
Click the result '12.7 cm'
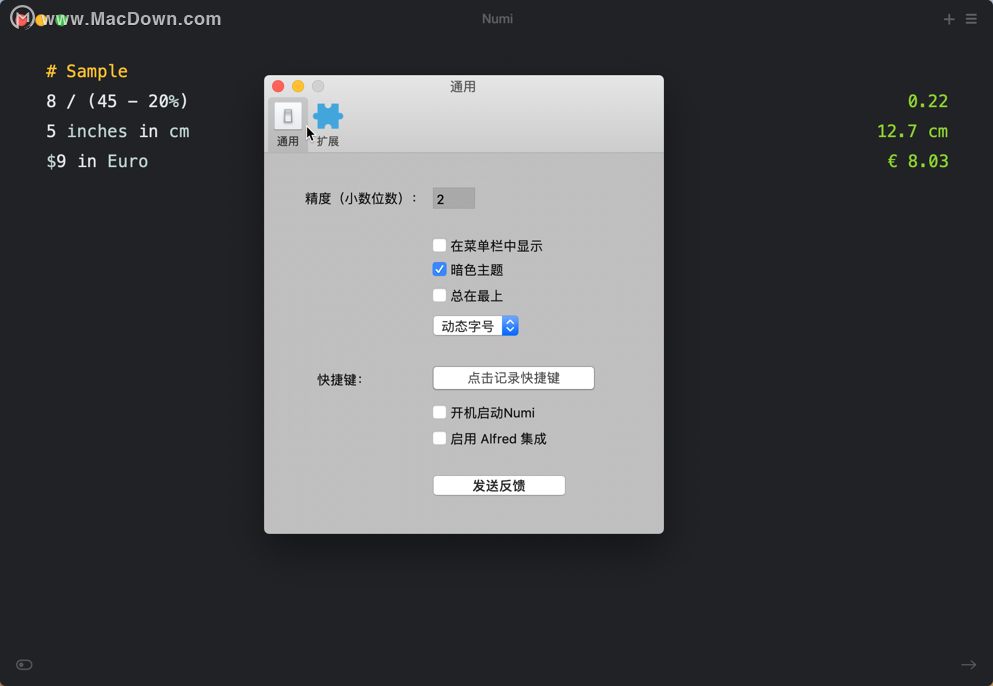pos(912,131)
